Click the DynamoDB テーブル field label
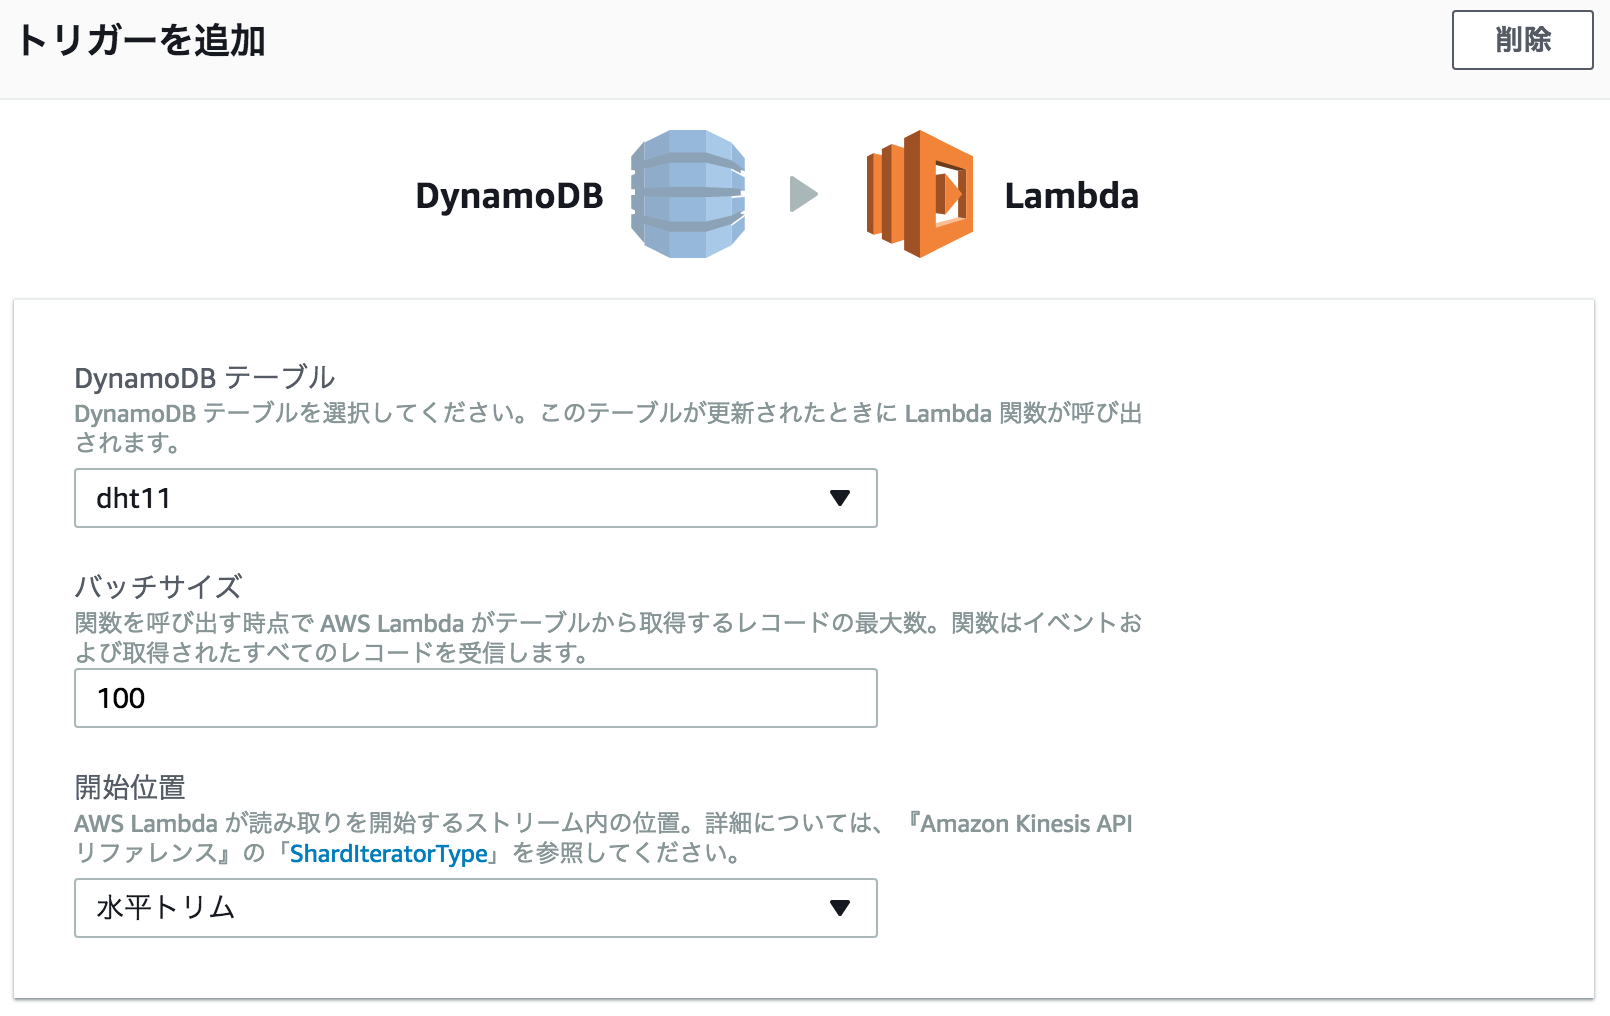The image size is (1610, 1016). 205,378
